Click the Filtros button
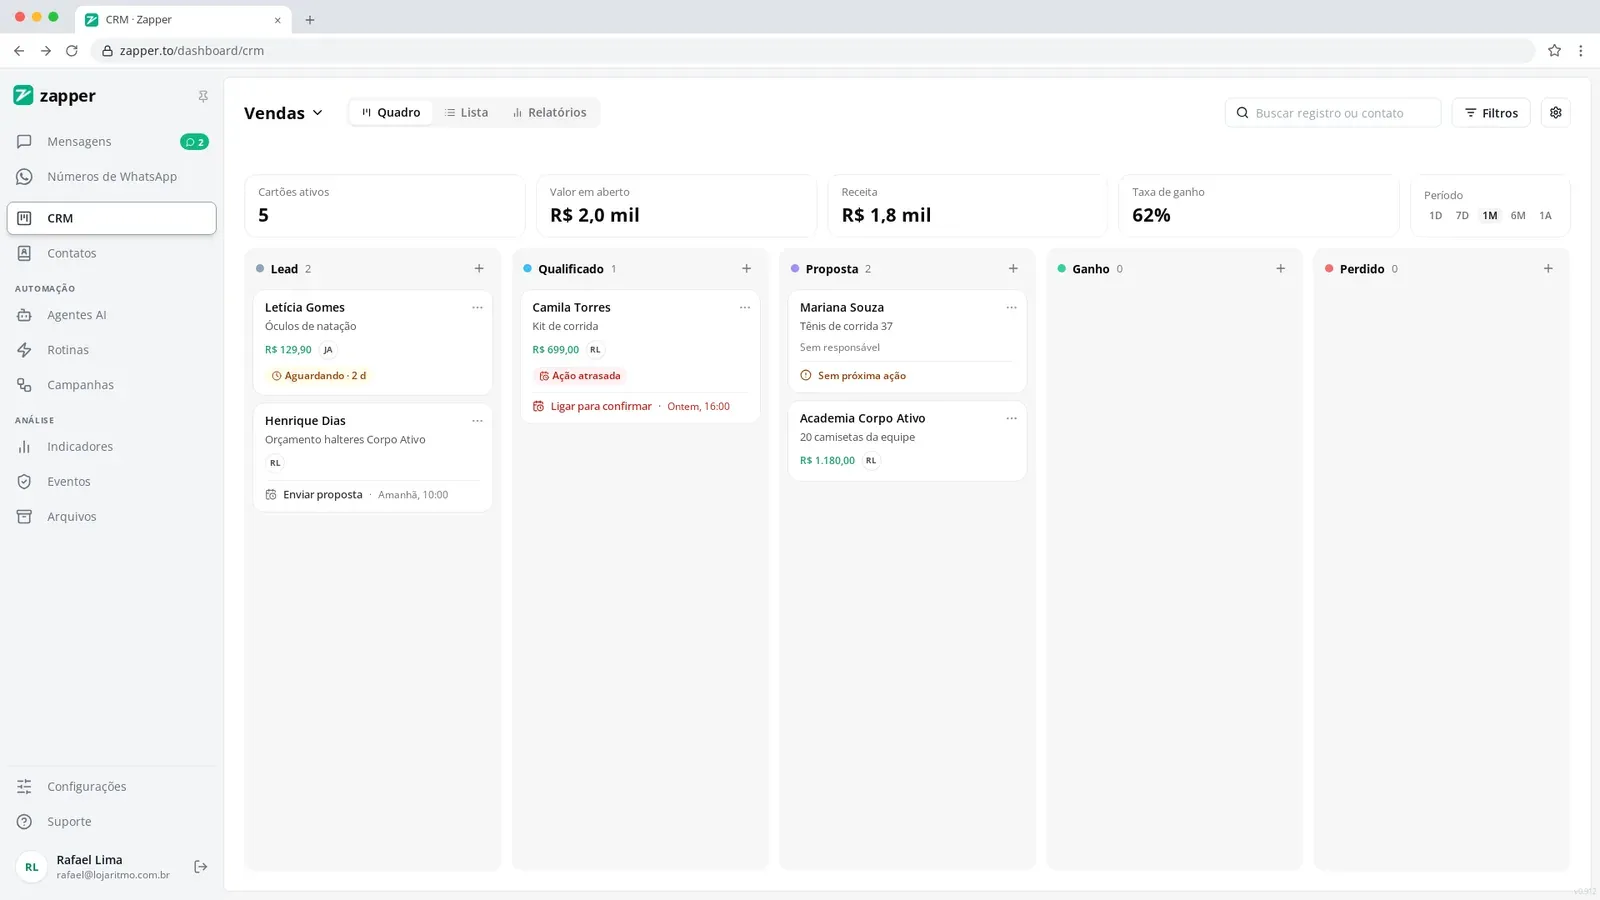Screen dimensions: 1600x900 [x=1491, y=113]
